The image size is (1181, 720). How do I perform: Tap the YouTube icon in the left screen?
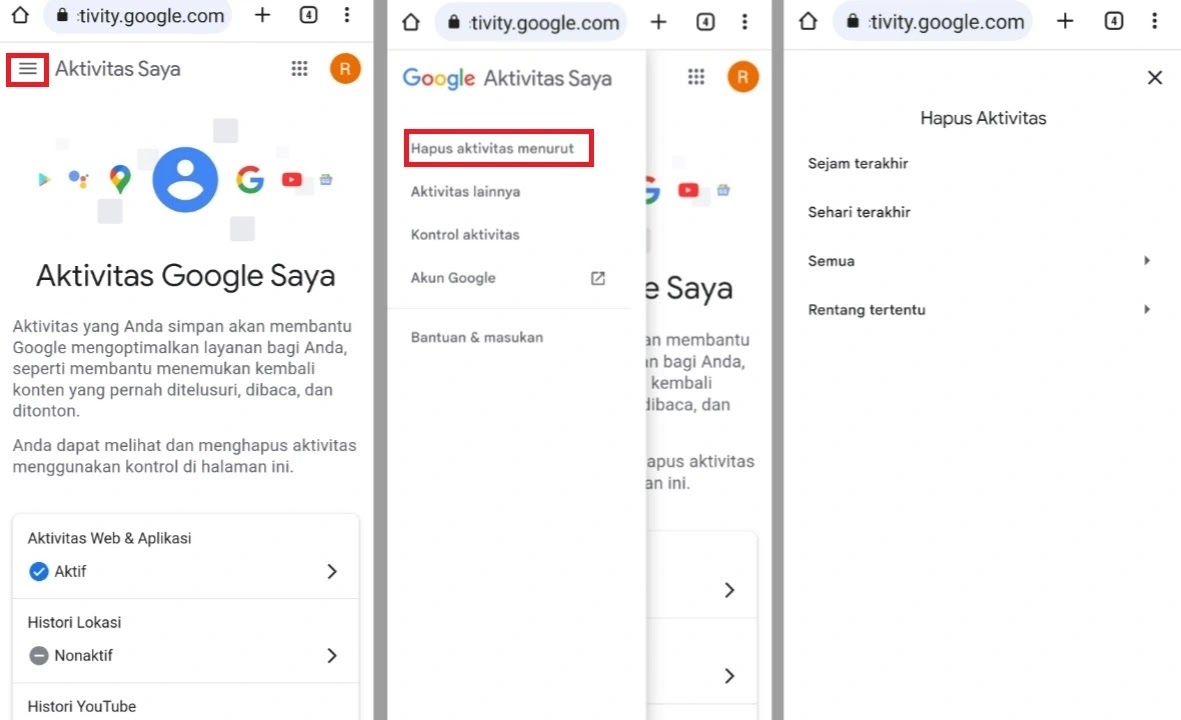coord(291,179)
